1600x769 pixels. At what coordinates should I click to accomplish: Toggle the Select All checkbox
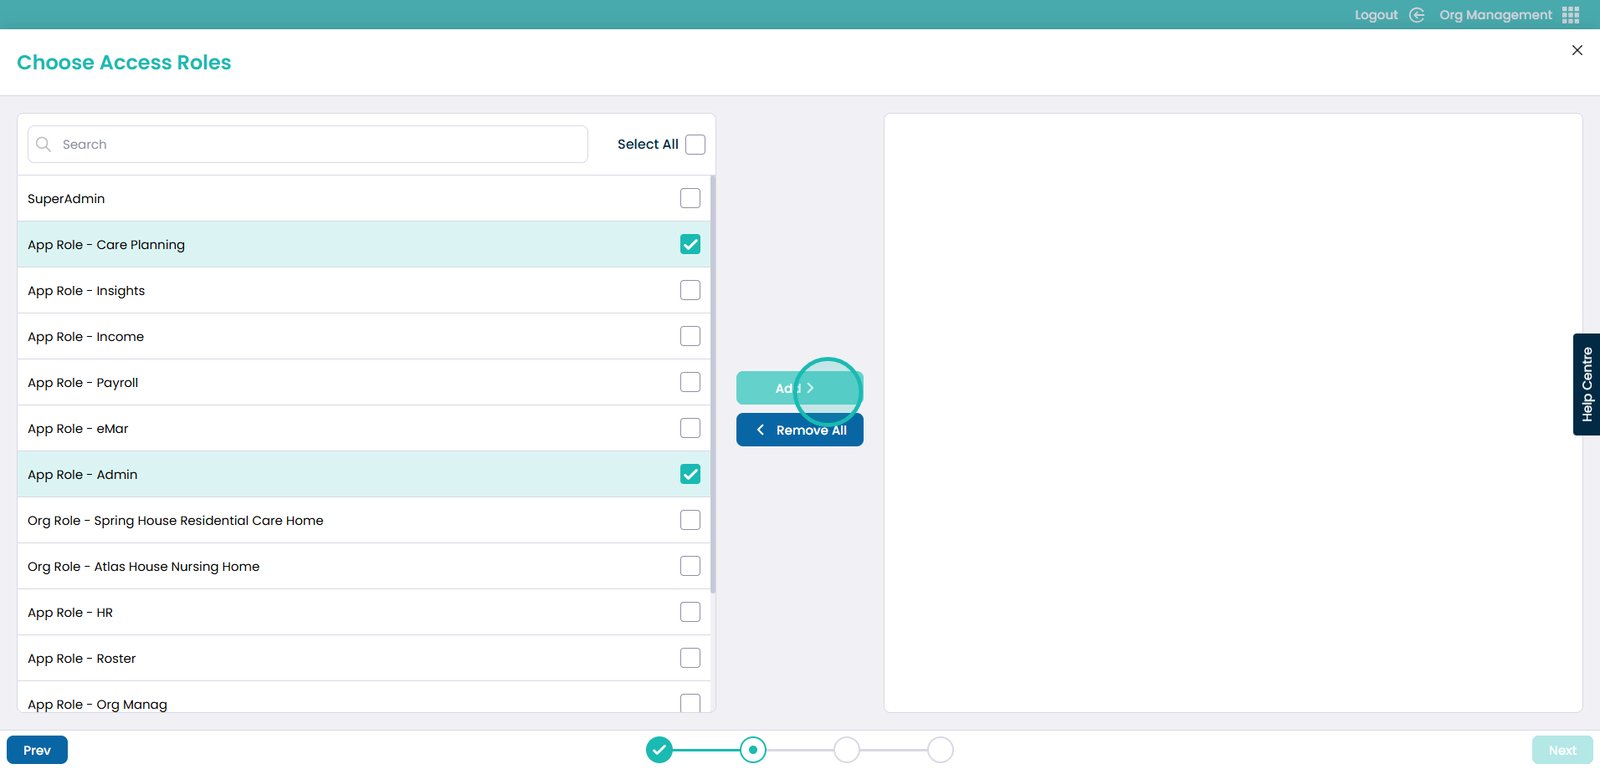click(695, 144)
